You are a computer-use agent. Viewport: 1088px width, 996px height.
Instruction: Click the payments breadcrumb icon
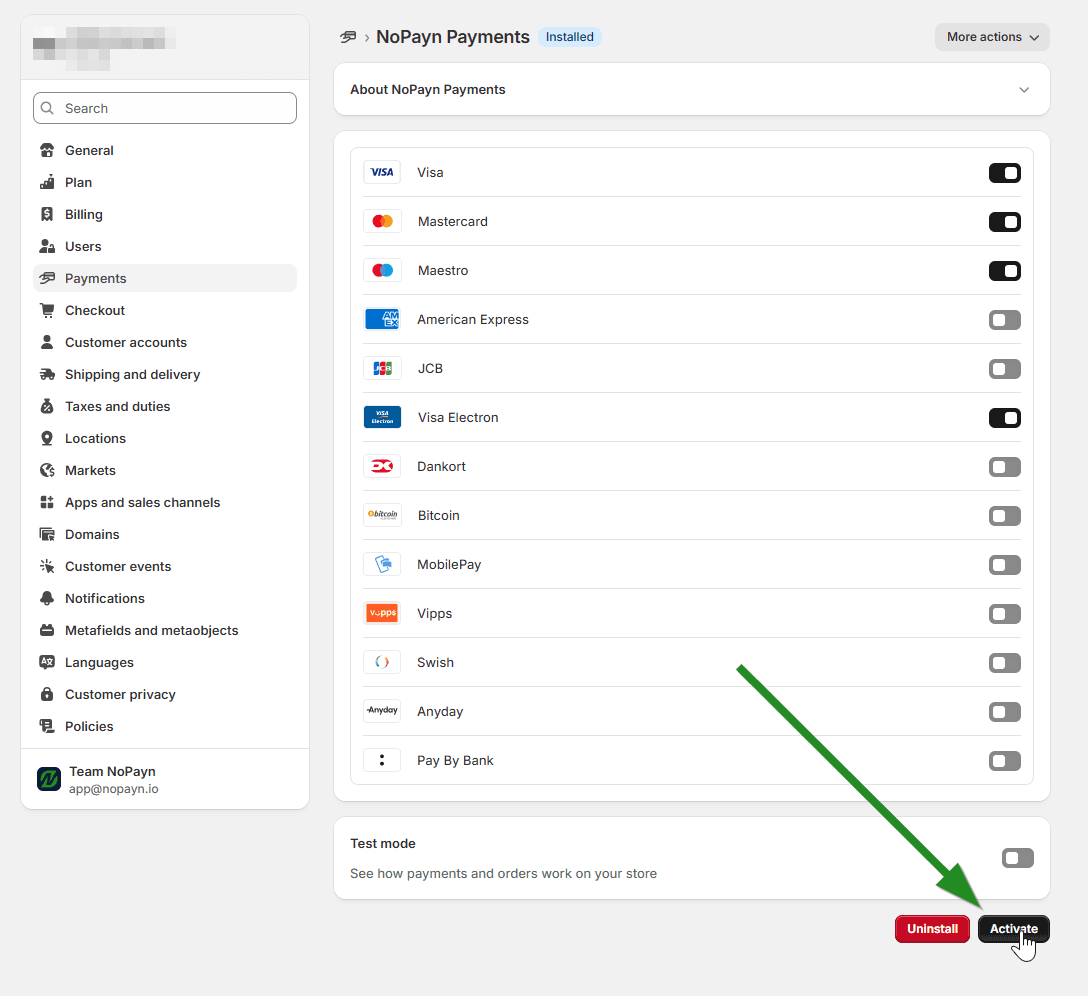coord(348,36)
